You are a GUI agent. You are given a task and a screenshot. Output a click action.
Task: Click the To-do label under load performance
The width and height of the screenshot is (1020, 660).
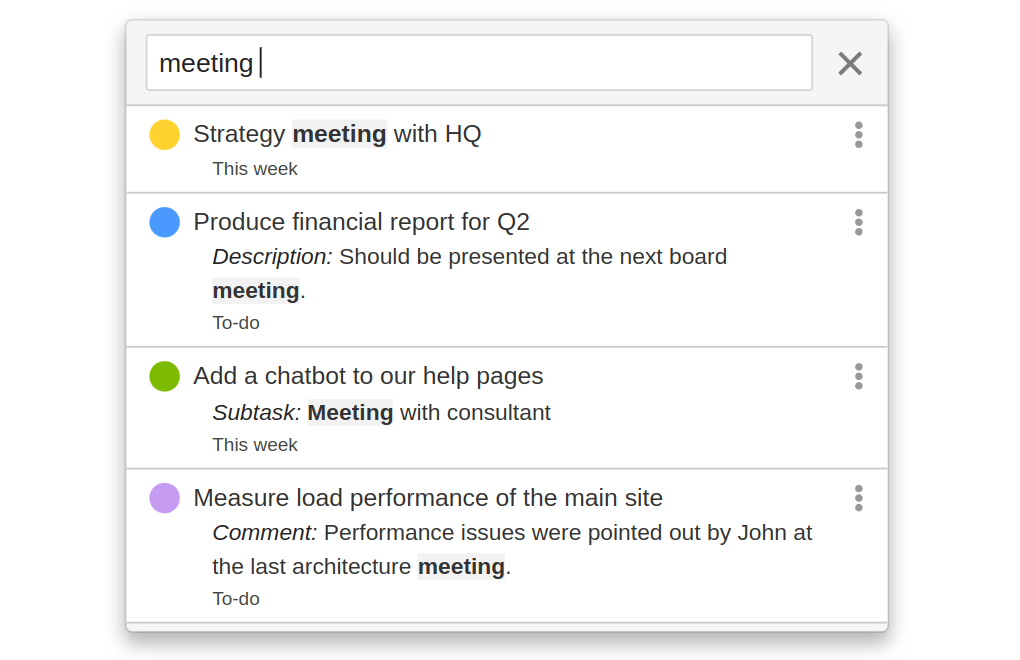(x=236, y=599)
